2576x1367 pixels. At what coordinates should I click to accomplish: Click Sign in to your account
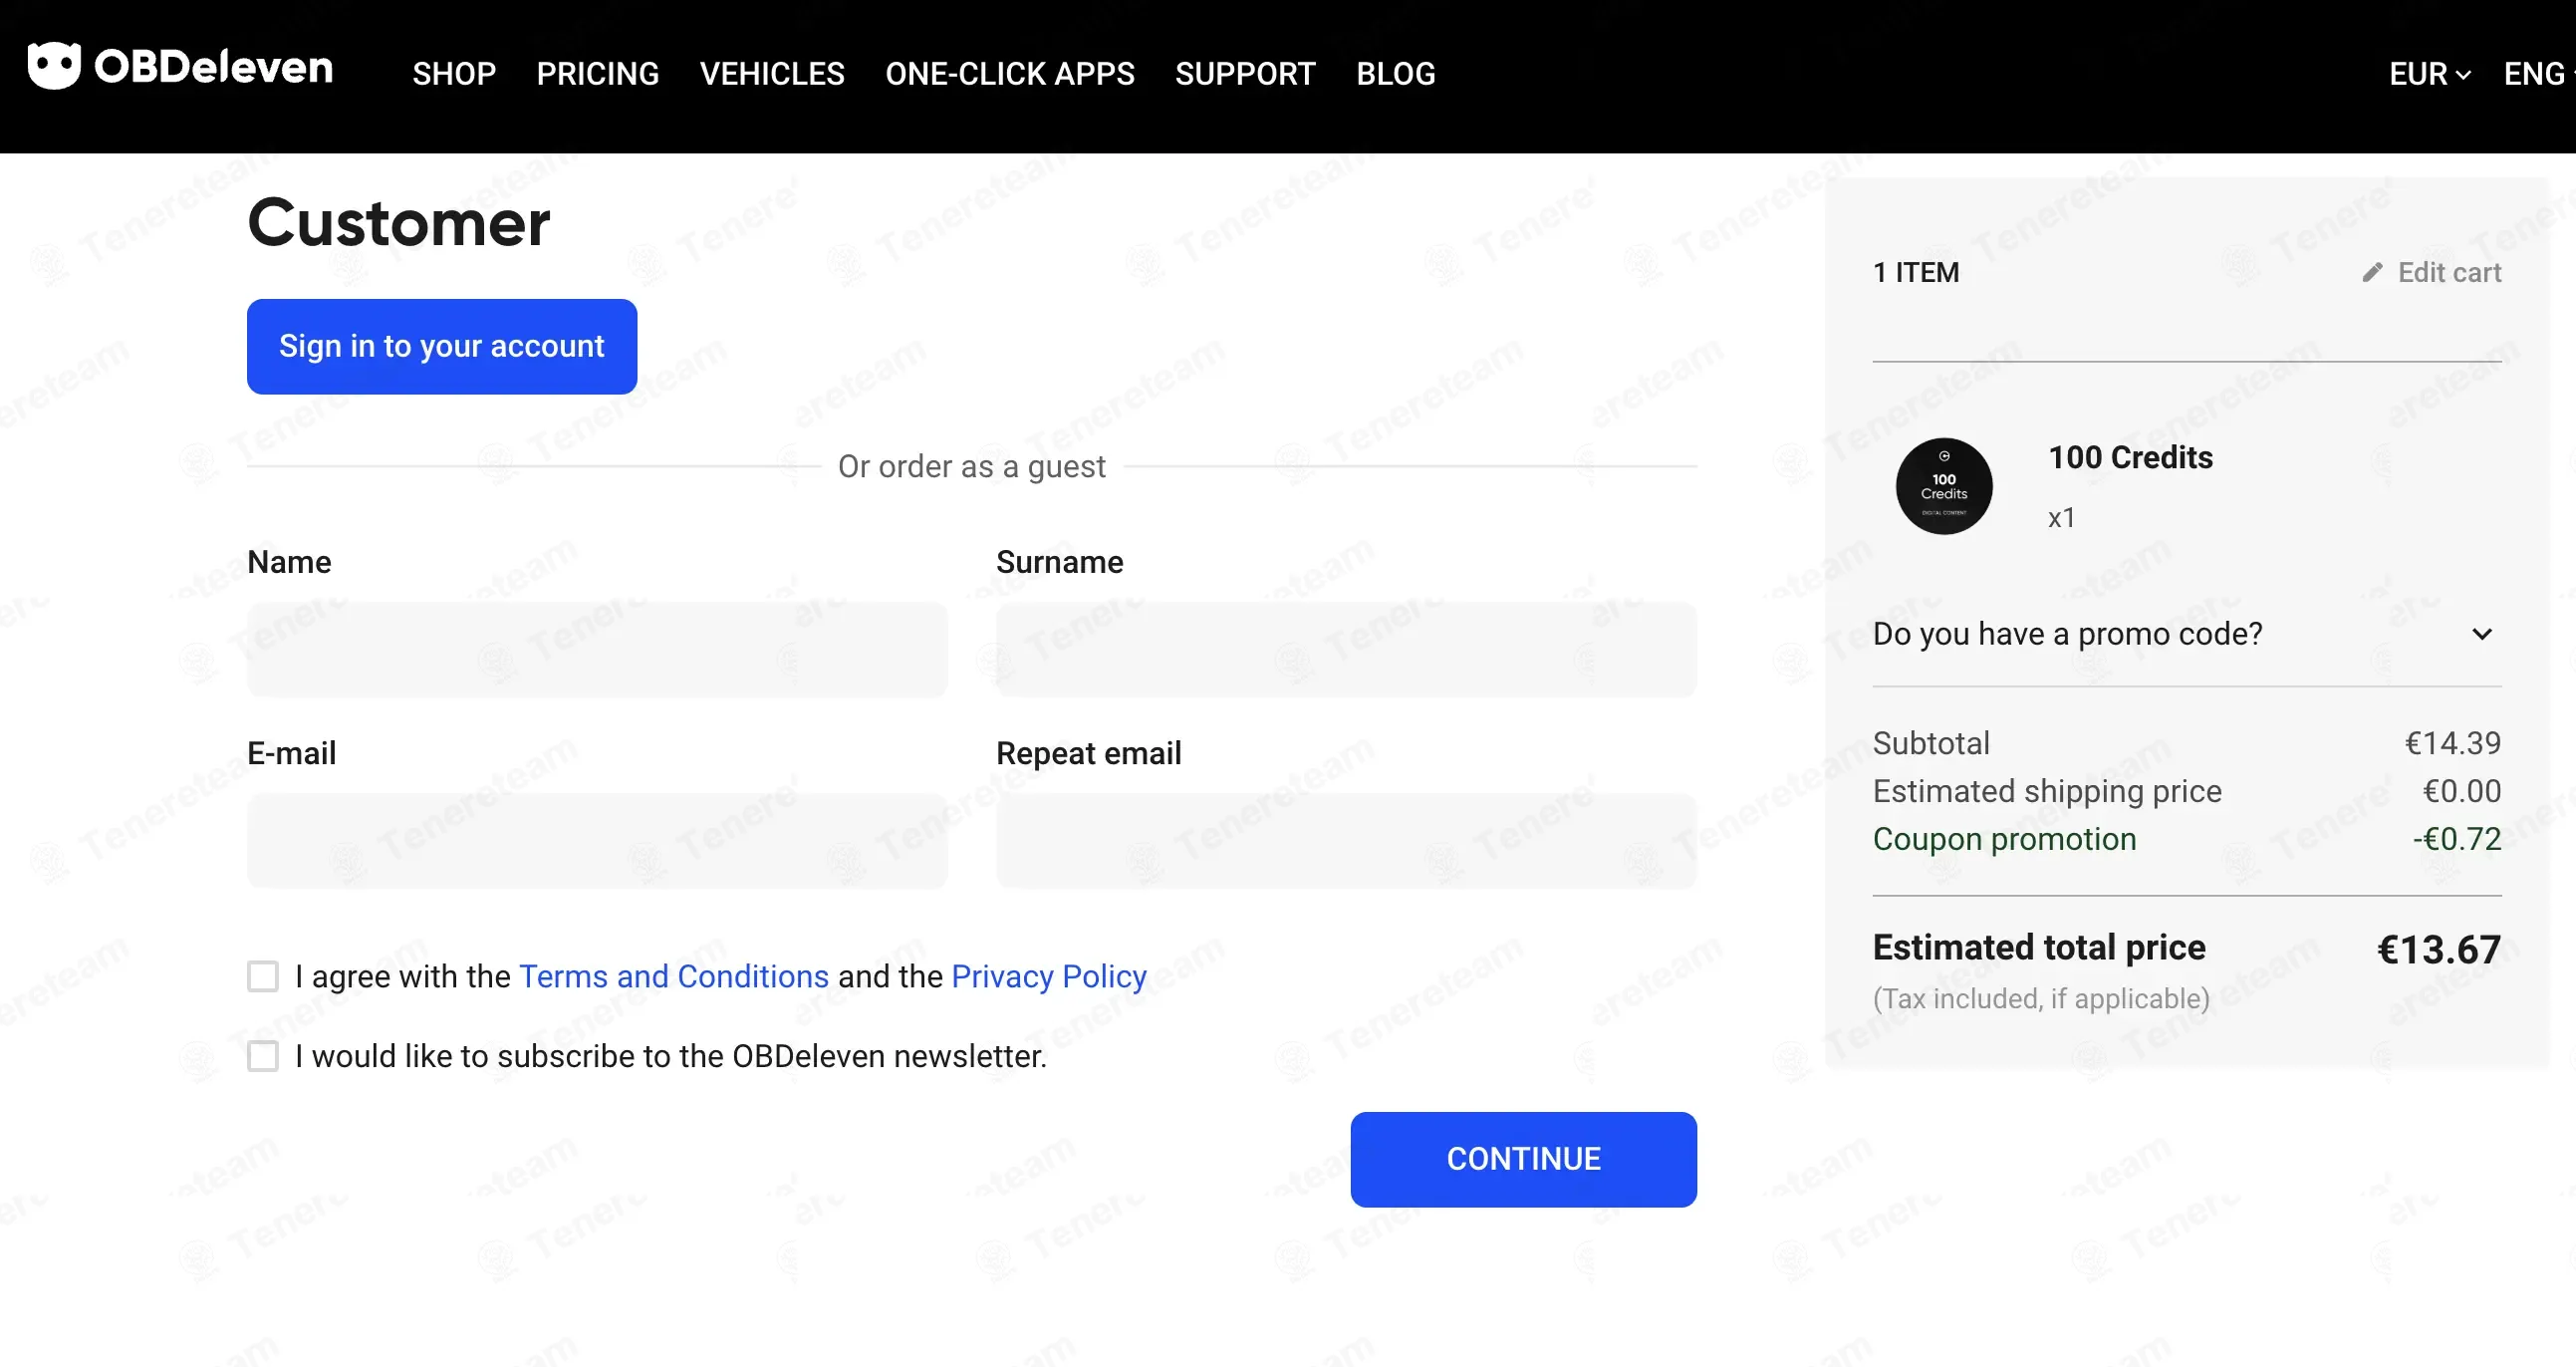pos(442,346)
